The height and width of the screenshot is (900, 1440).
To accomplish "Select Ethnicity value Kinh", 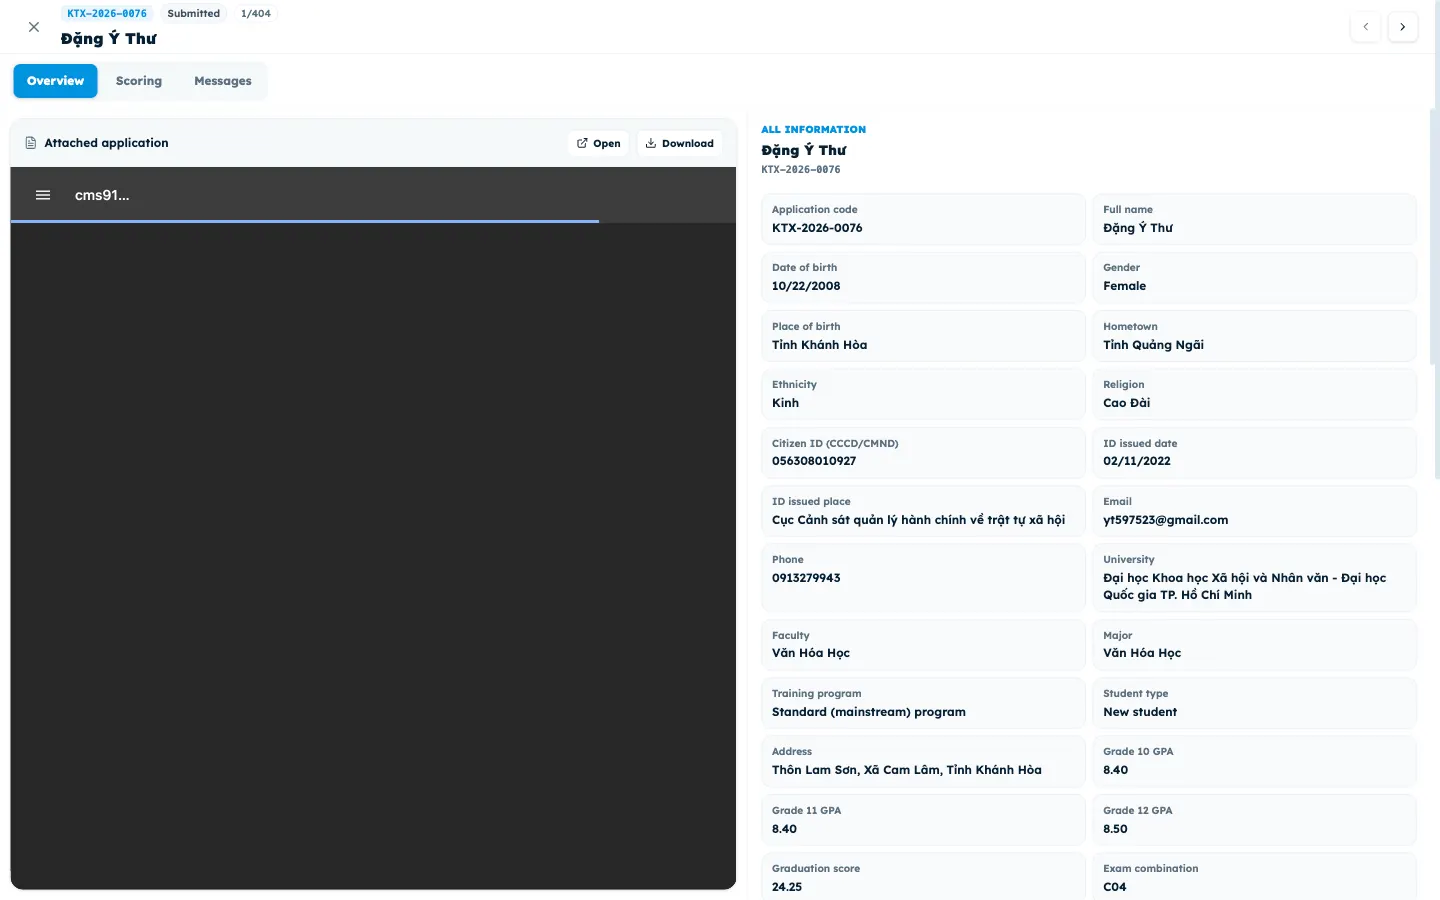I will click(x=785, y=403).
